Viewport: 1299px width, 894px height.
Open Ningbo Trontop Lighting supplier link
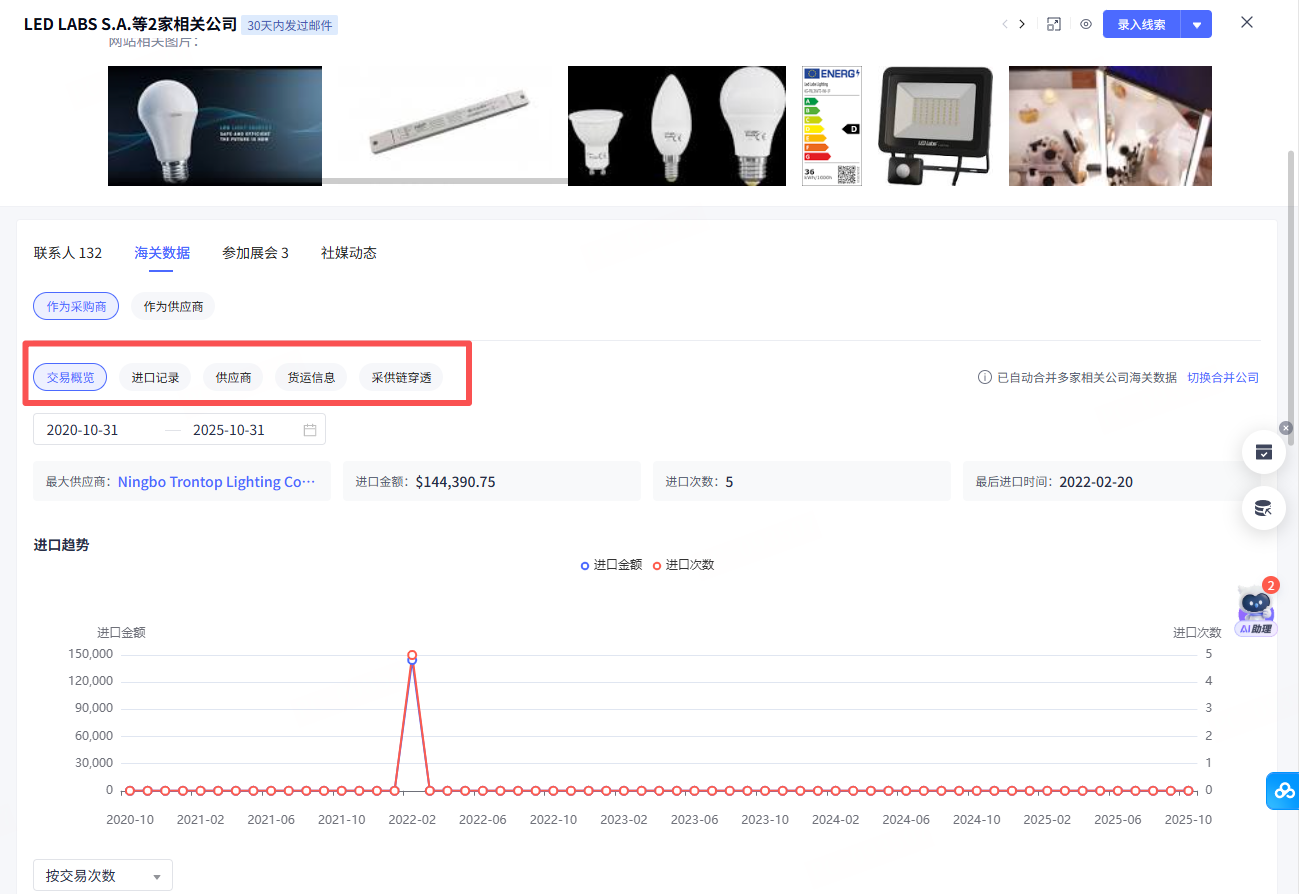pos(216,482)
